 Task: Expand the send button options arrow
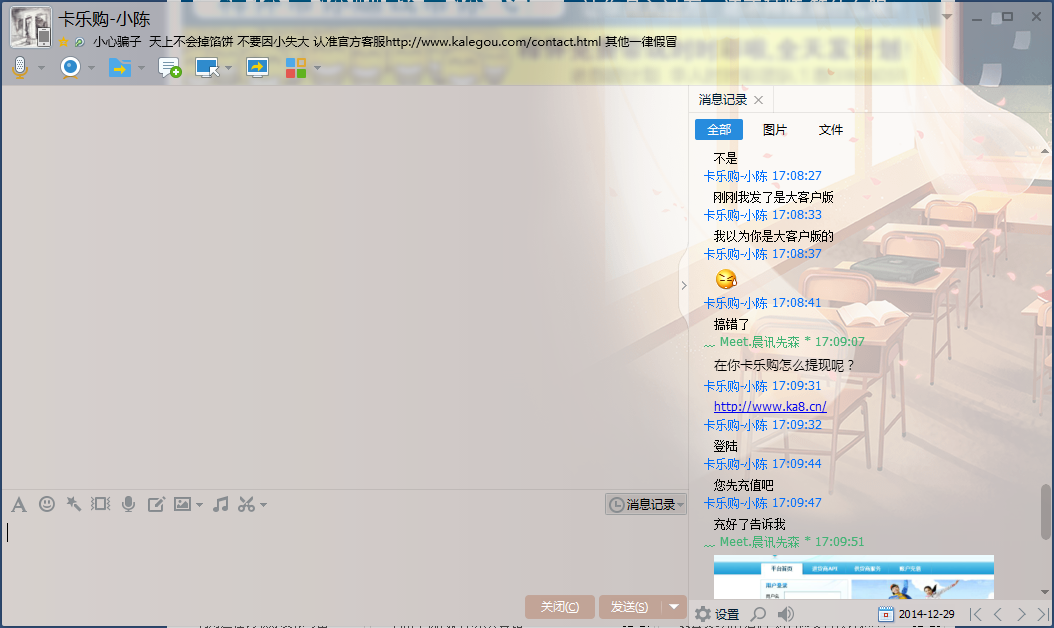pyautogui.click(x=676, y=607)
